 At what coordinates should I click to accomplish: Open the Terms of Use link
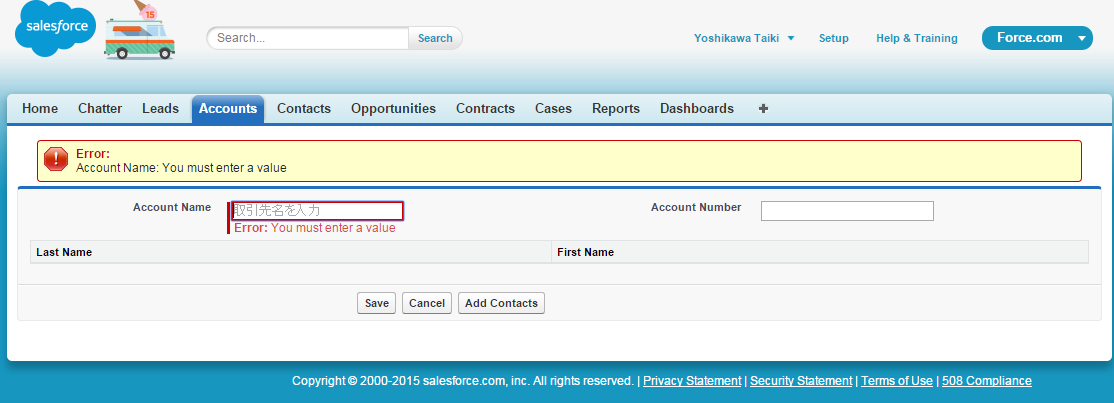point(897,381)
